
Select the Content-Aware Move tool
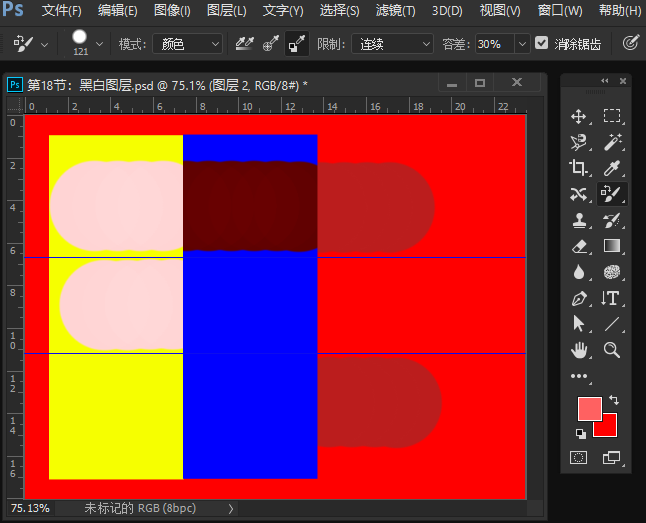(x=579, y=194)
